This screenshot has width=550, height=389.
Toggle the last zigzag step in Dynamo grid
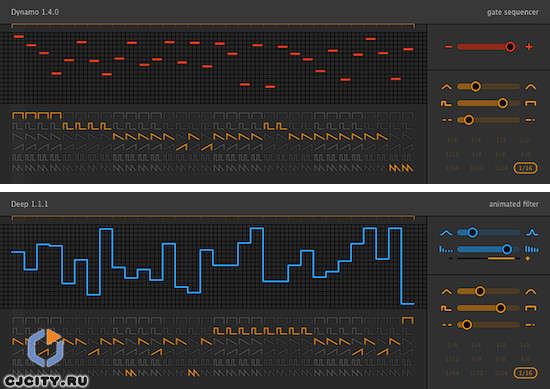point(407,168)
